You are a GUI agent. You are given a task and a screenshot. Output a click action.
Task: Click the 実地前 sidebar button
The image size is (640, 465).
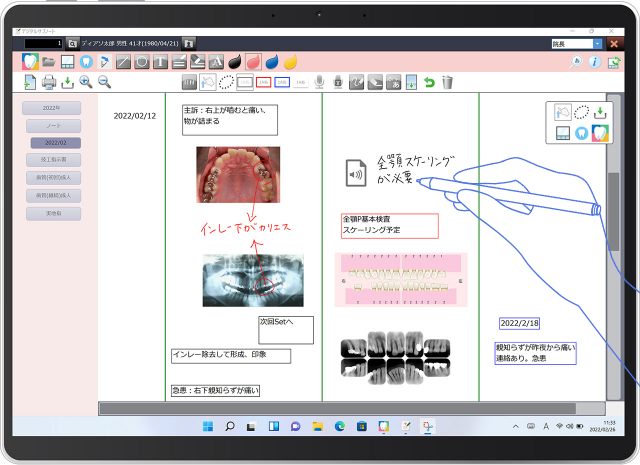[53, 213]
